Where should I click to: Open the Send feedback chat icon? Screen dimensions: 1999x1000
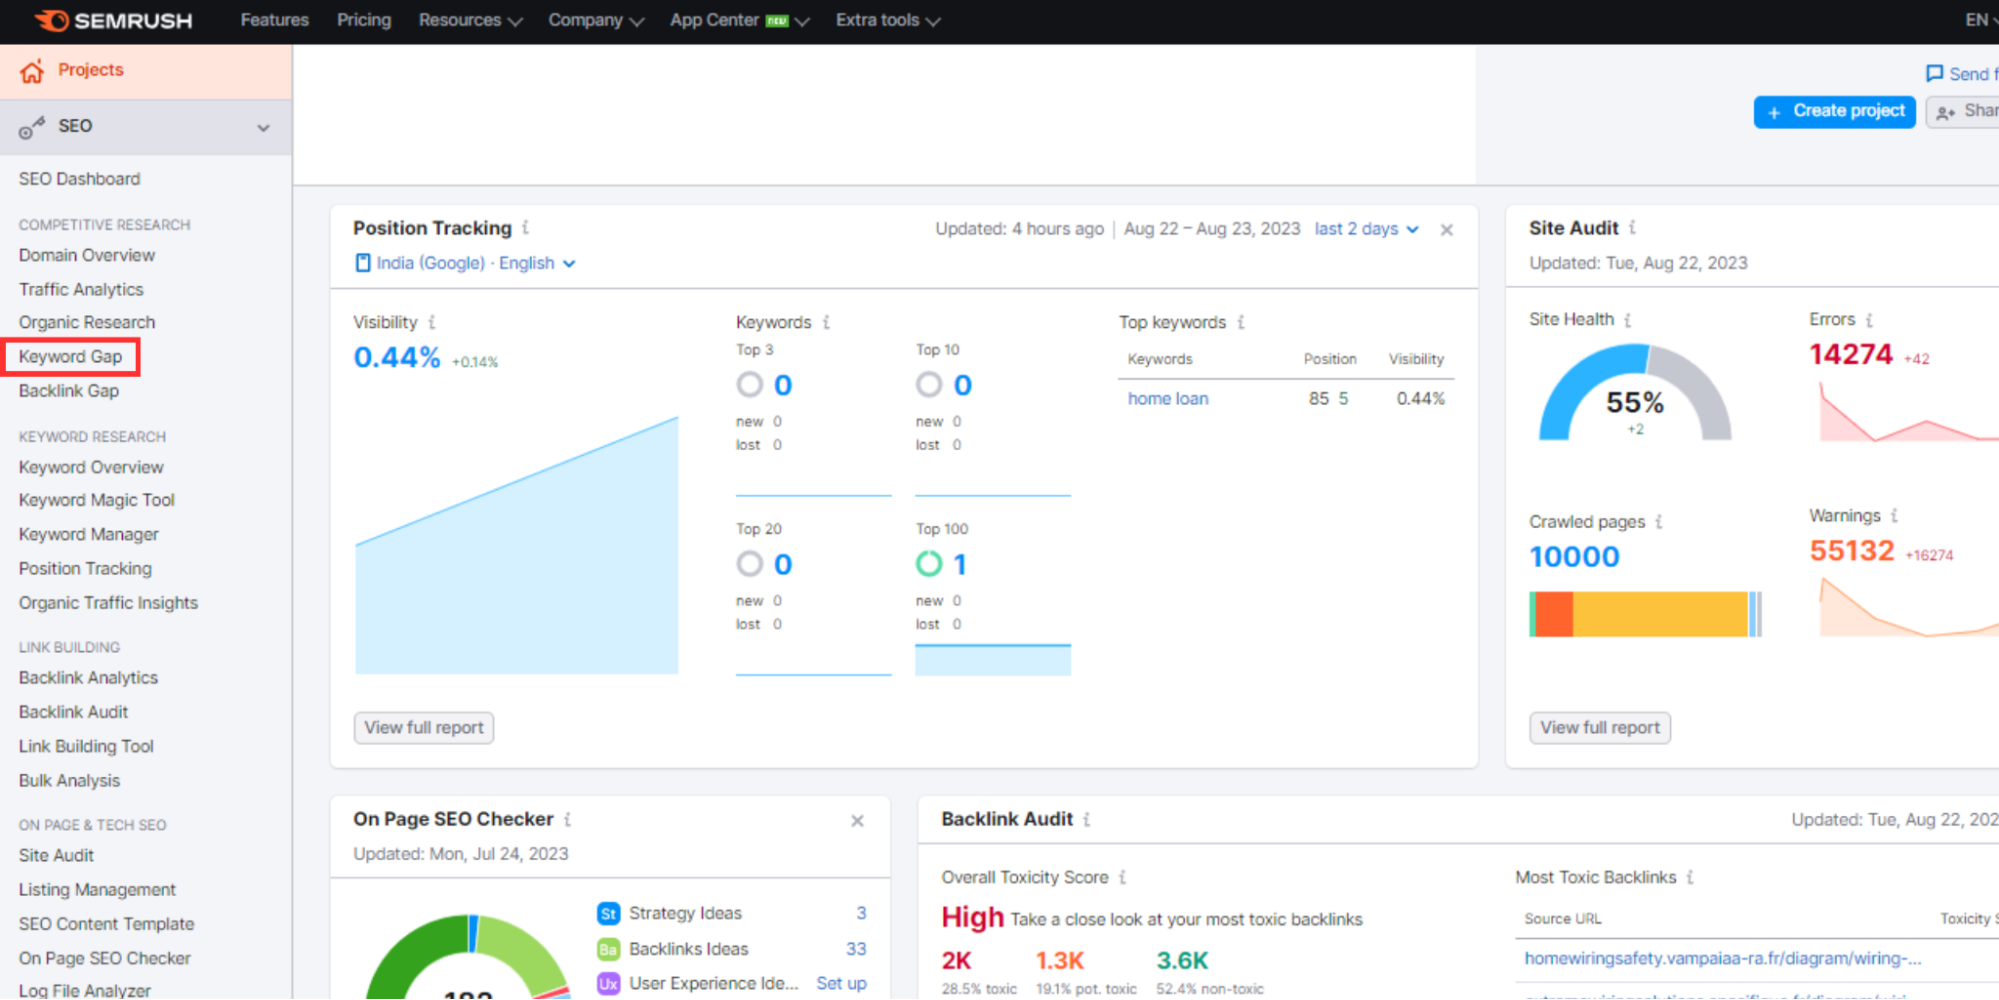pyautogui.click(x=1933, y=73)
